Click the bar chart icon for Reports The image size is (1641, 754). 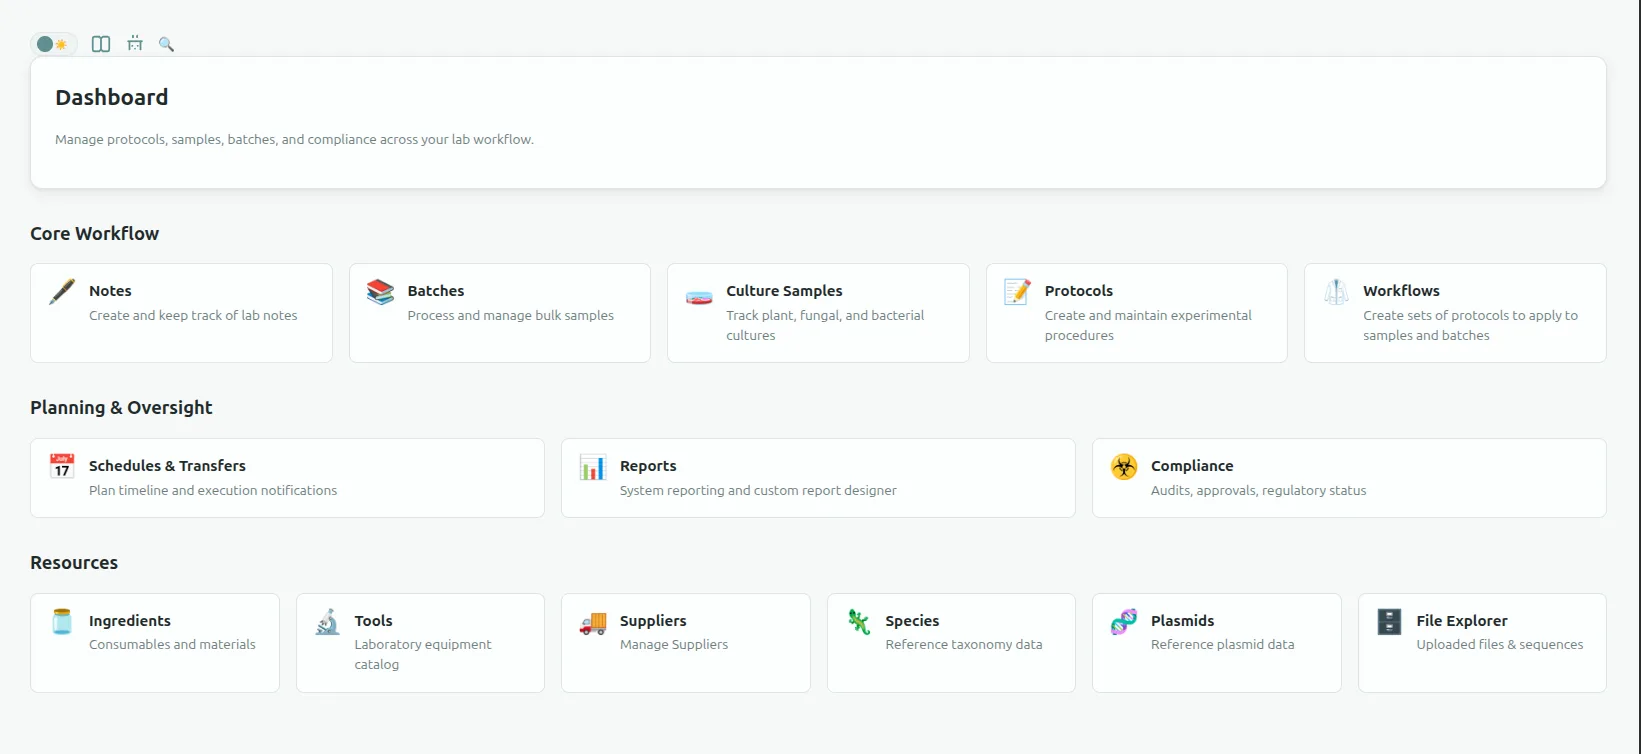pos(593,467)
